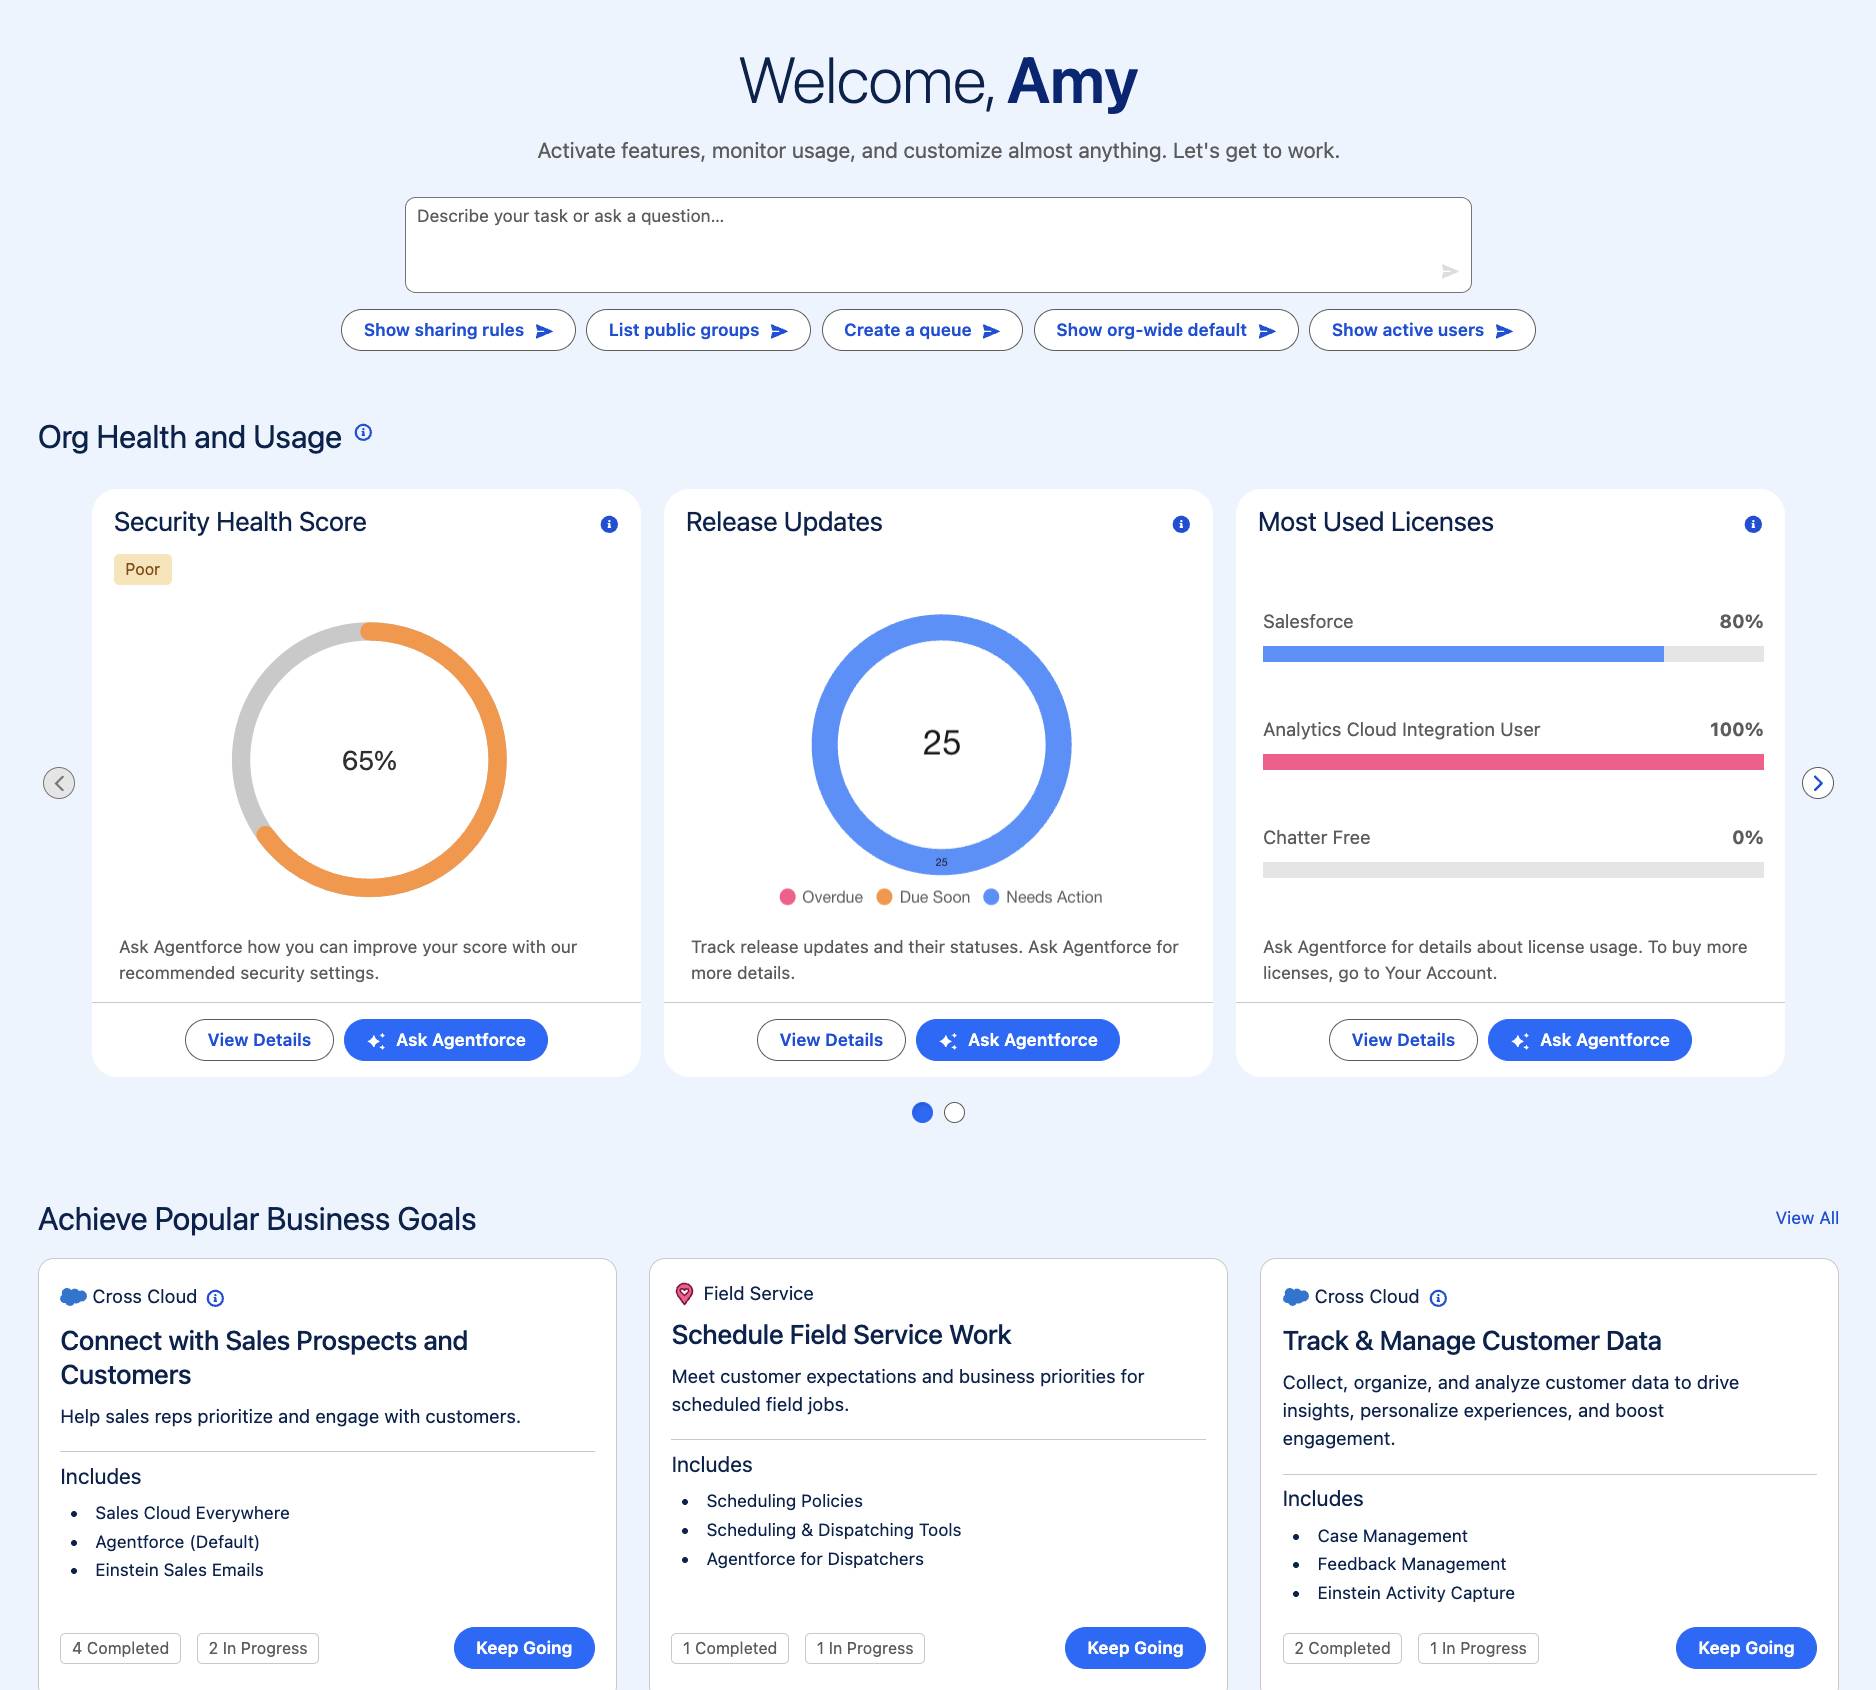Open View All business goals link
The width and height of the screenshot is (1876, 1690).
1807,1218
